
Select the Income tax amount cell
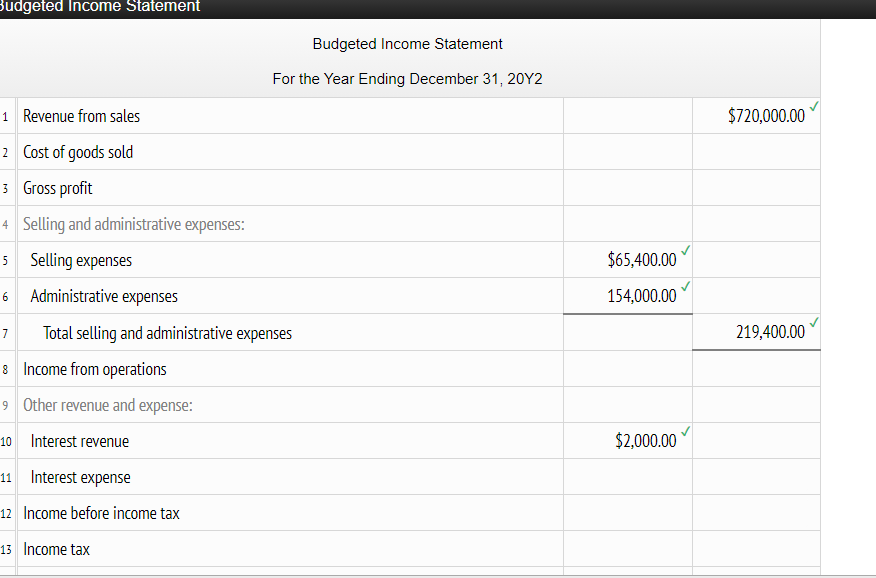click(x=627, y=549)
